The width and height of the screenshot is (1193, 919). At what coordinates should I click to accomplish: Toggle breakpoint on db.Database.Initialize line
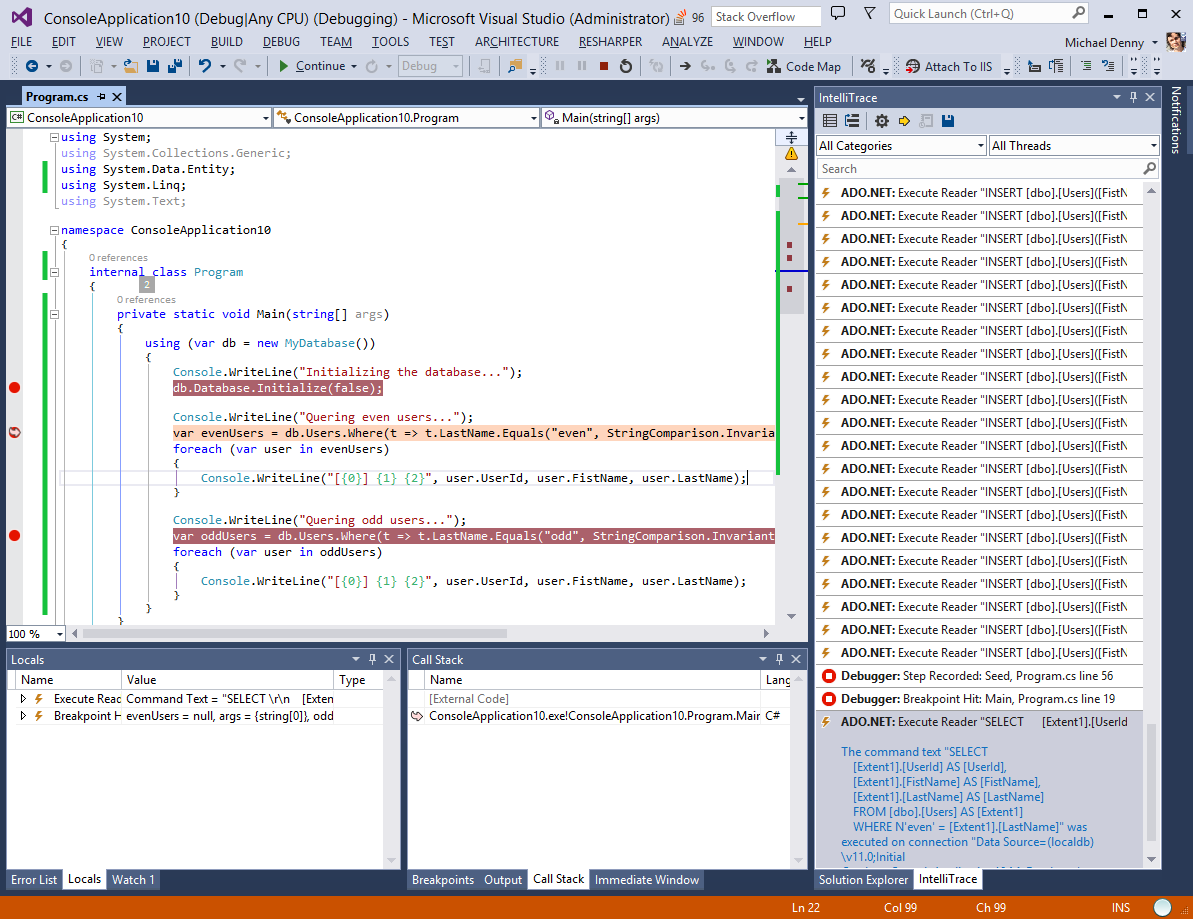[14, 388]
